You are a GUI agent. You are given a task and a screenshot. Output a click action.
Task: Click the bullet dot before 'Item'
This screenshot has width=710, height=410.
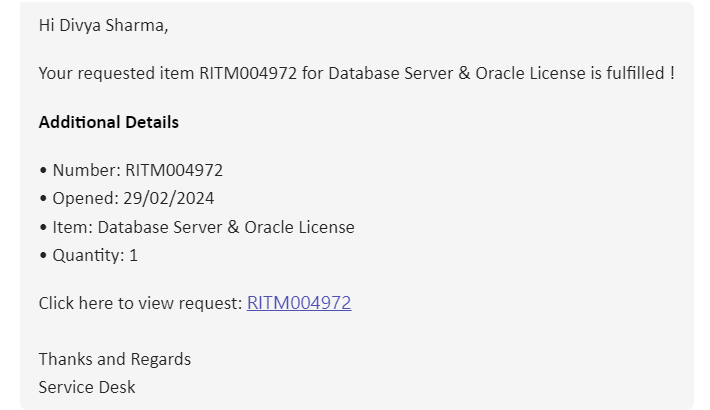(43, 227)
